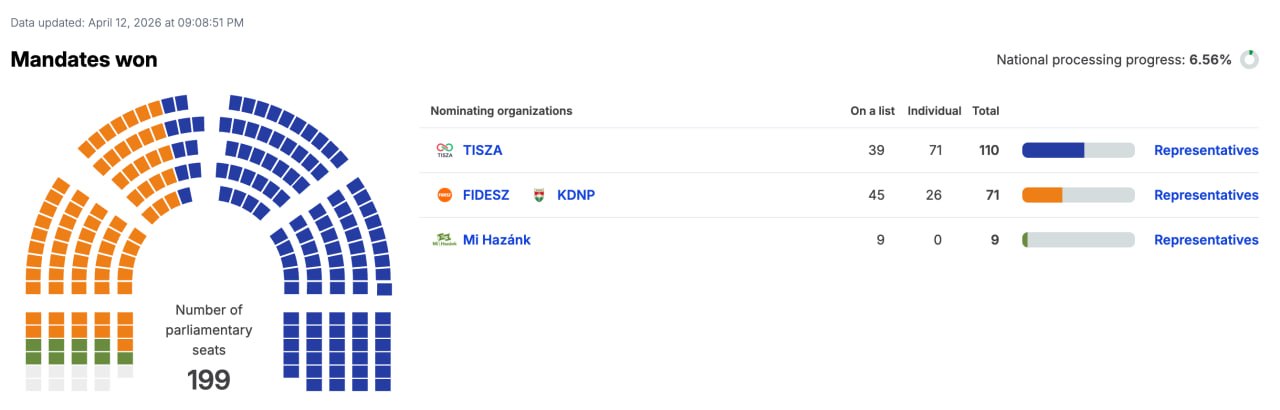Click the Mi Hazánk green mandate bar

coord(1078,240)
